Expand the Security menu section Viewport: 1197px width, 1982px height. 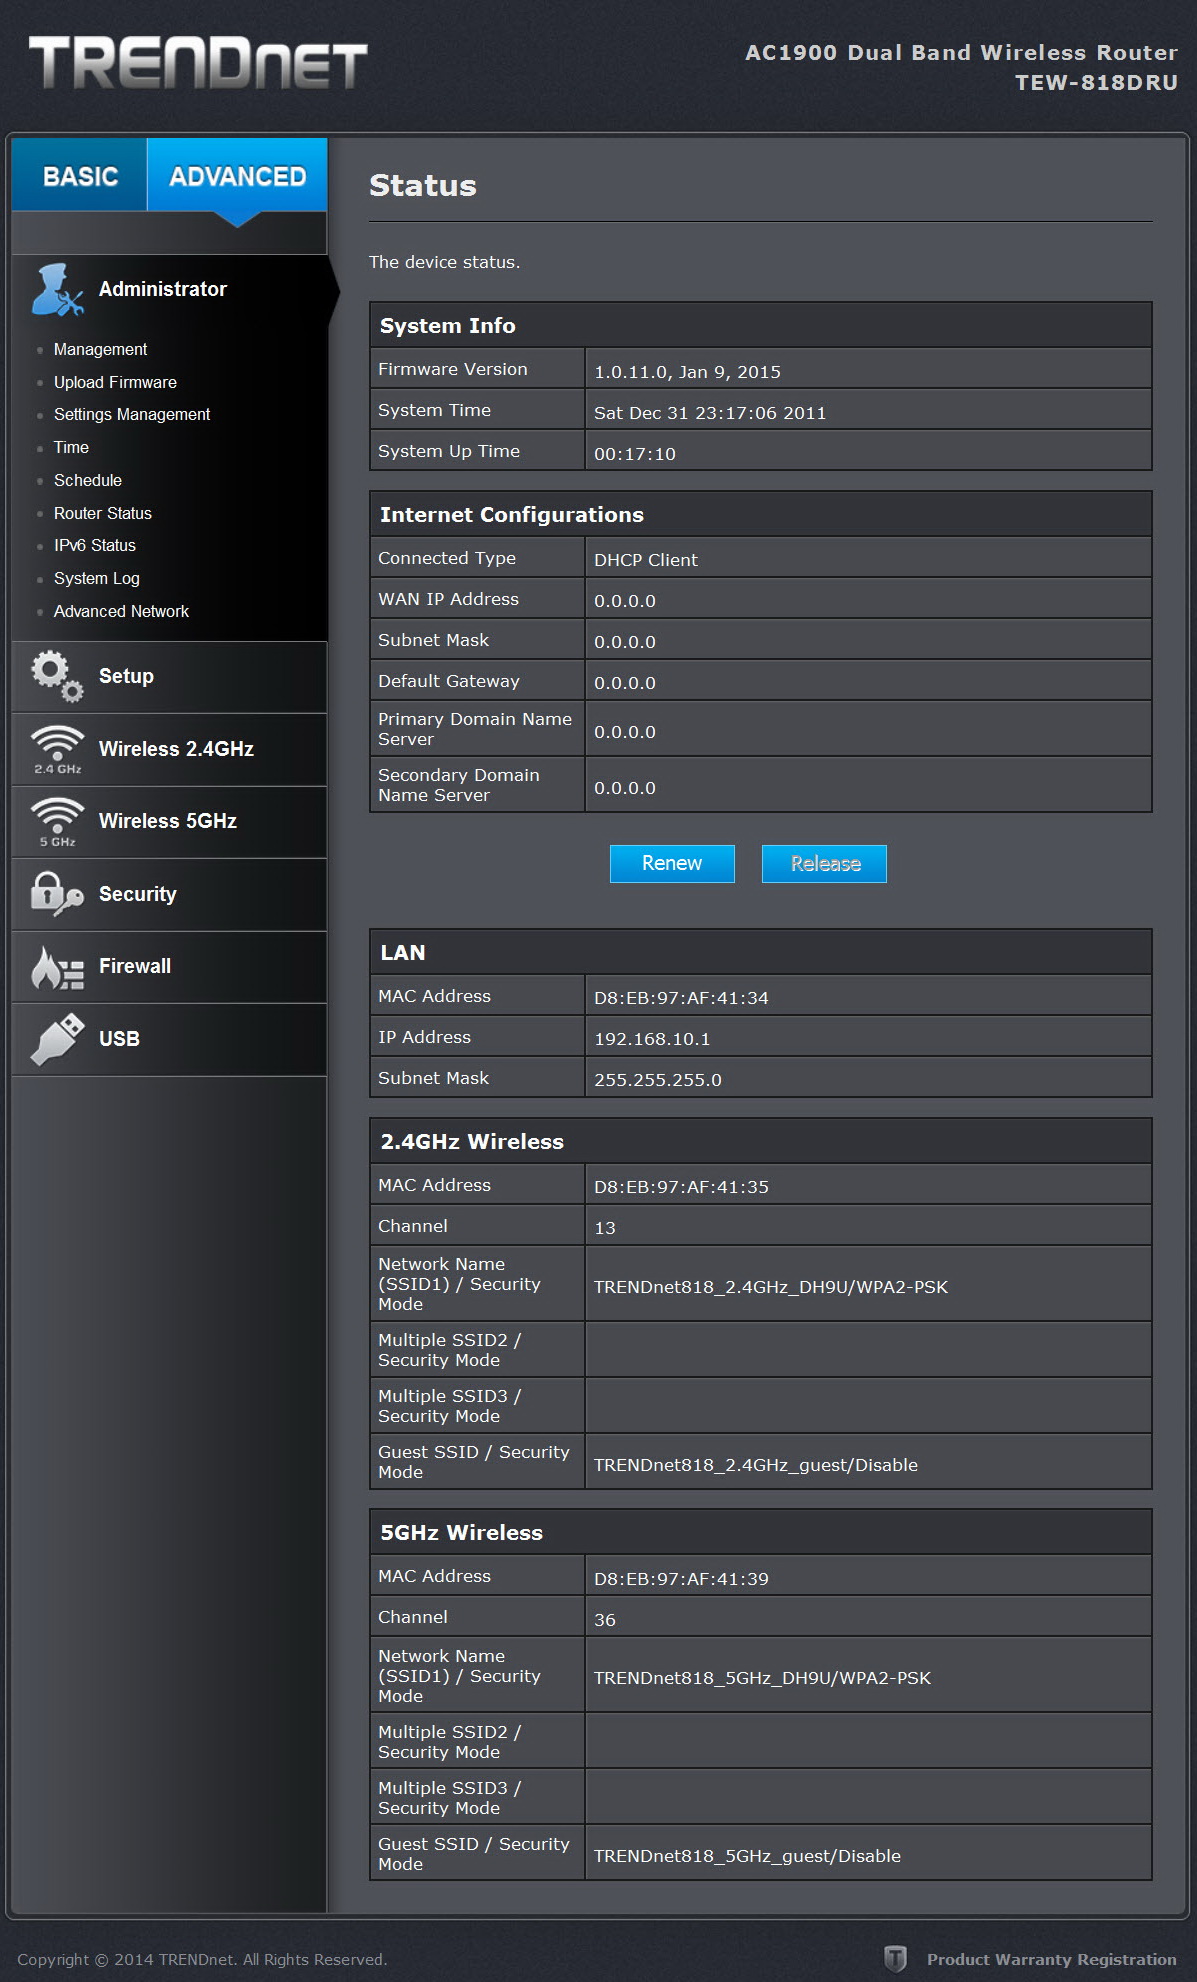click(x=169, y=894)
